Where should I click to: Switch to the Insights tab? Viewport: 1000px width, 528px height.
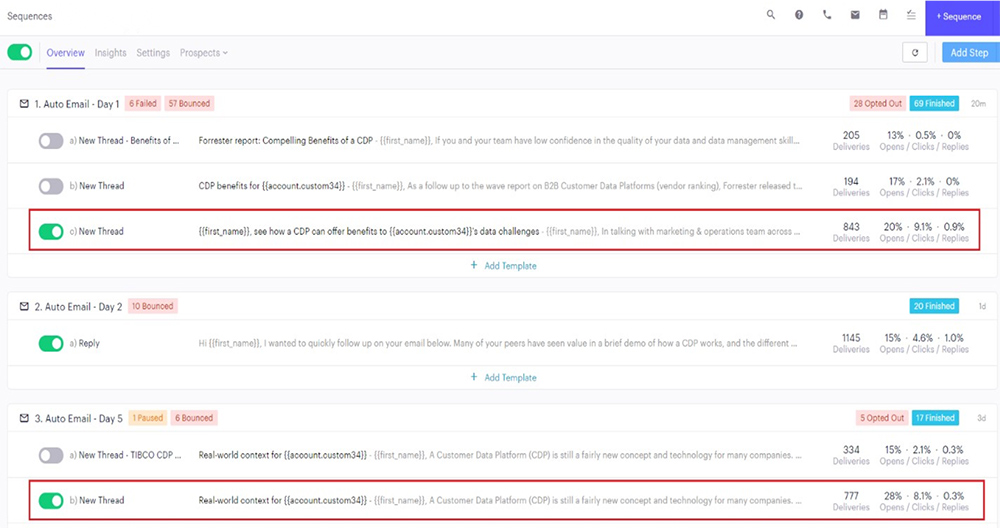(110, 53)
